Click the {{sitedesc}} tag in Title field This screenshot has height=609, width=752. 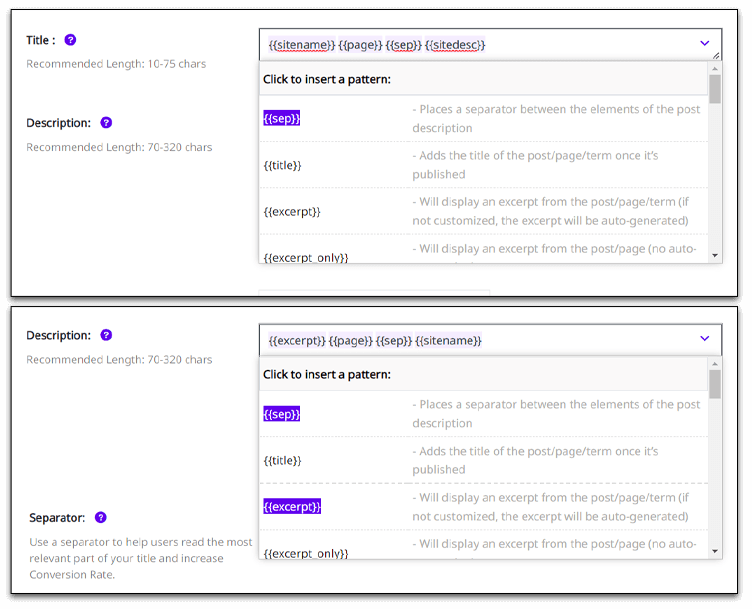click(x=455, y=45)
